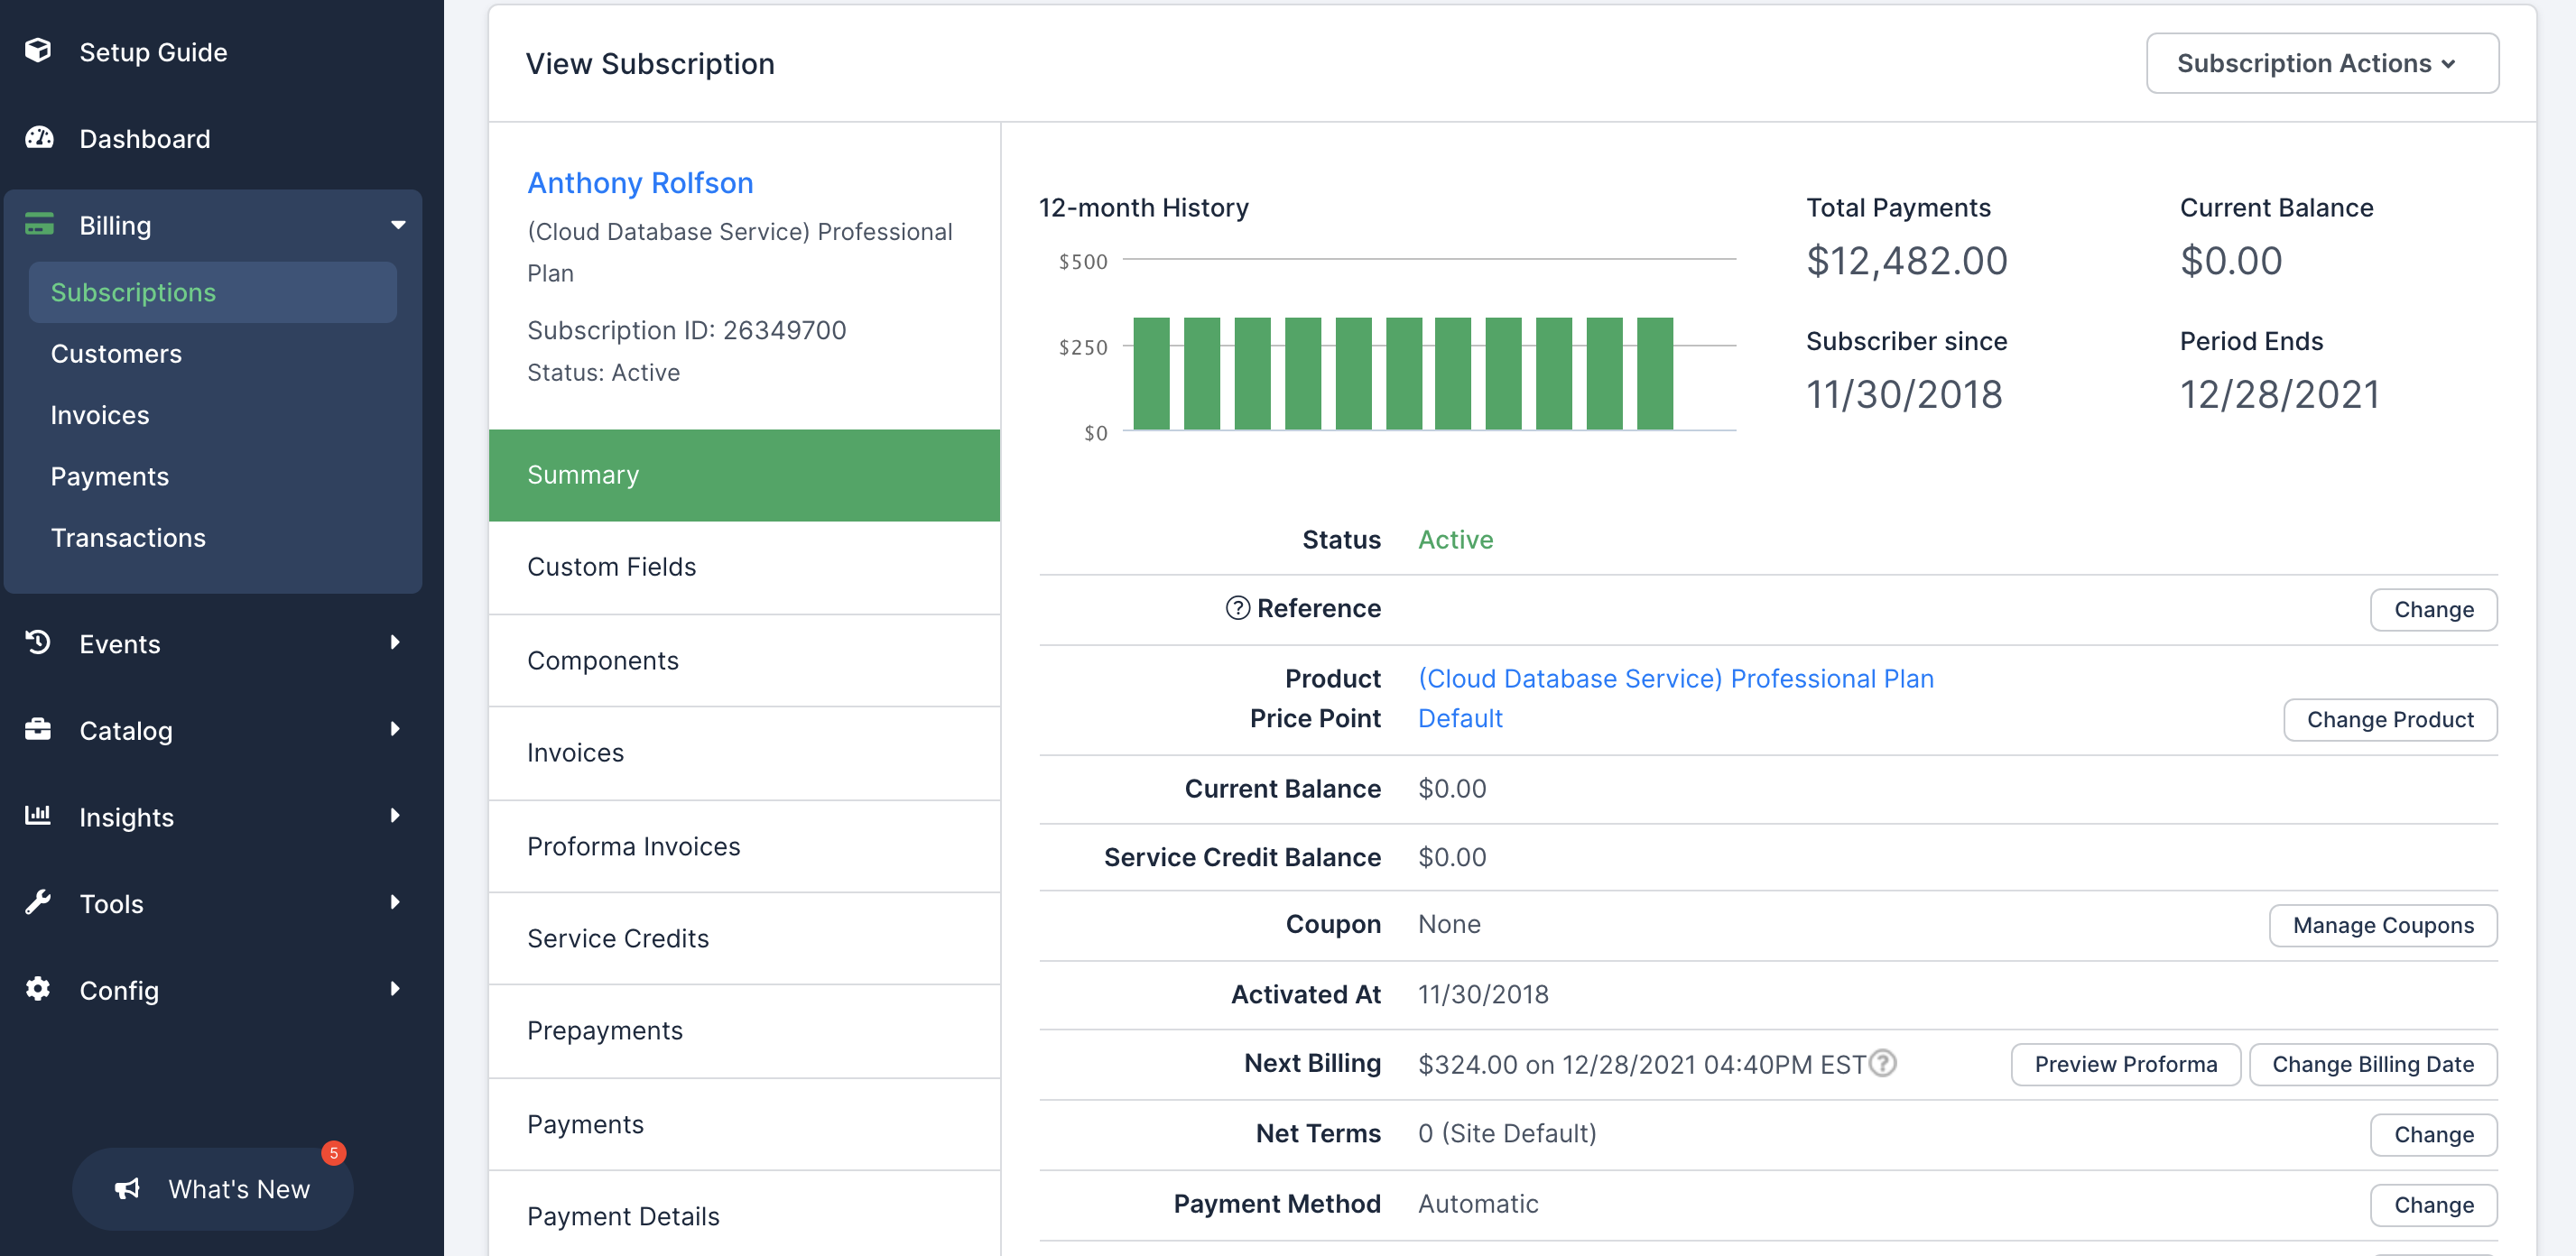Expand the Catalog menu arrow
The image size is (2576, 1256).
click(x=395, y=729)
